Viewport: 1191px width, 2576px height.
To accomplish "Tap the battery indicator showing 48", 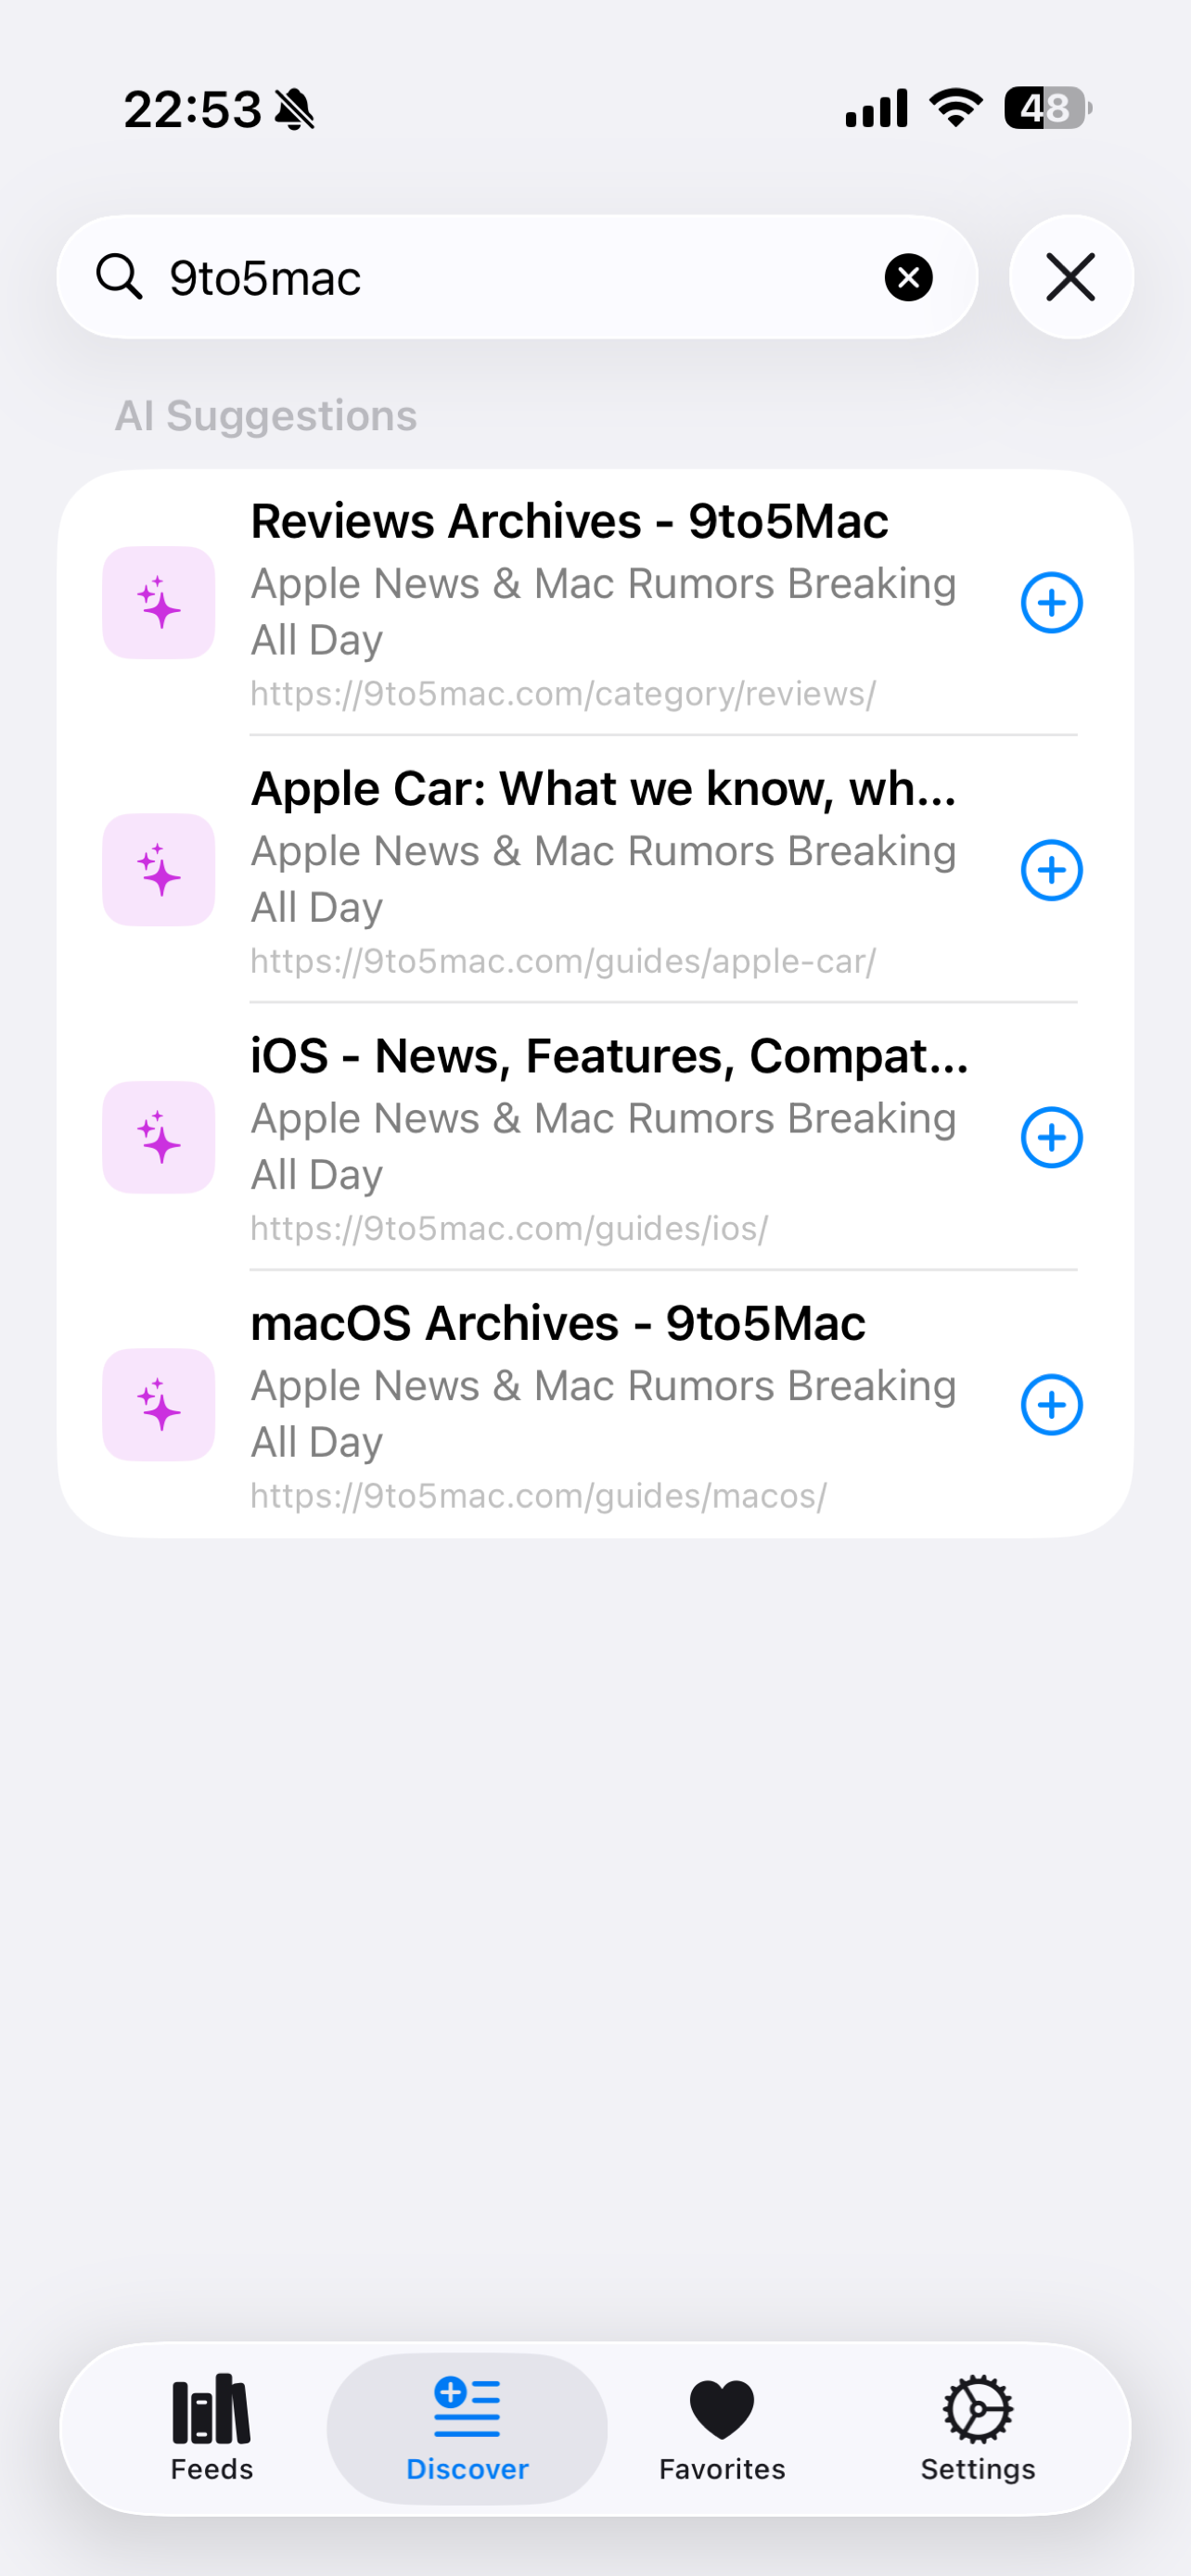I will pyautogui.click(x=1047, y=107).
